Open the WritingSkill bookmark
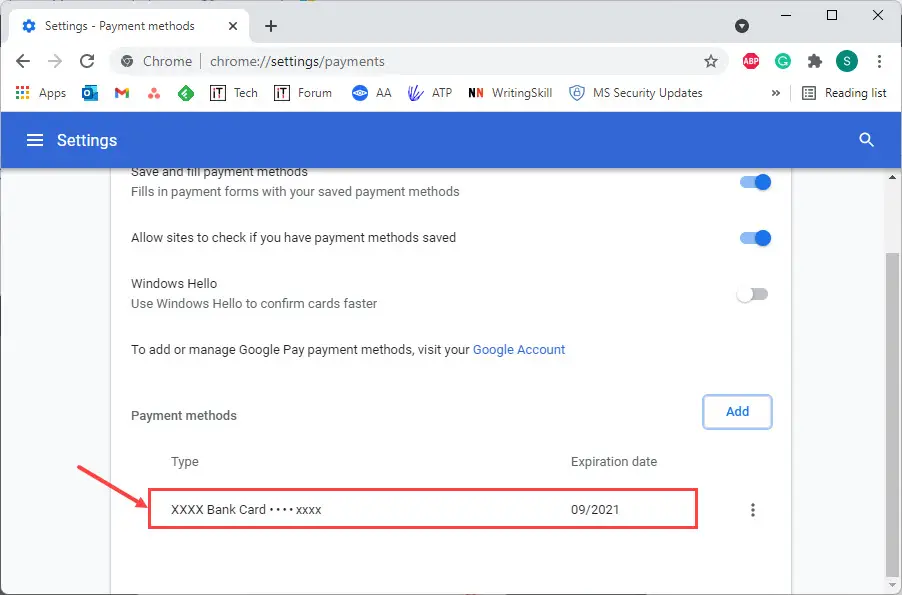902x595 pixels. tap(510, 93)
